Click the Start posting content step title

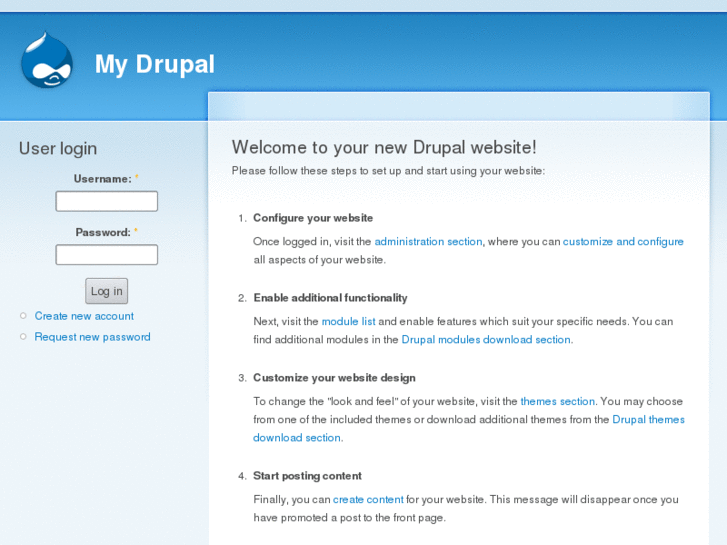pyautogui.click(x=307, y=476)
